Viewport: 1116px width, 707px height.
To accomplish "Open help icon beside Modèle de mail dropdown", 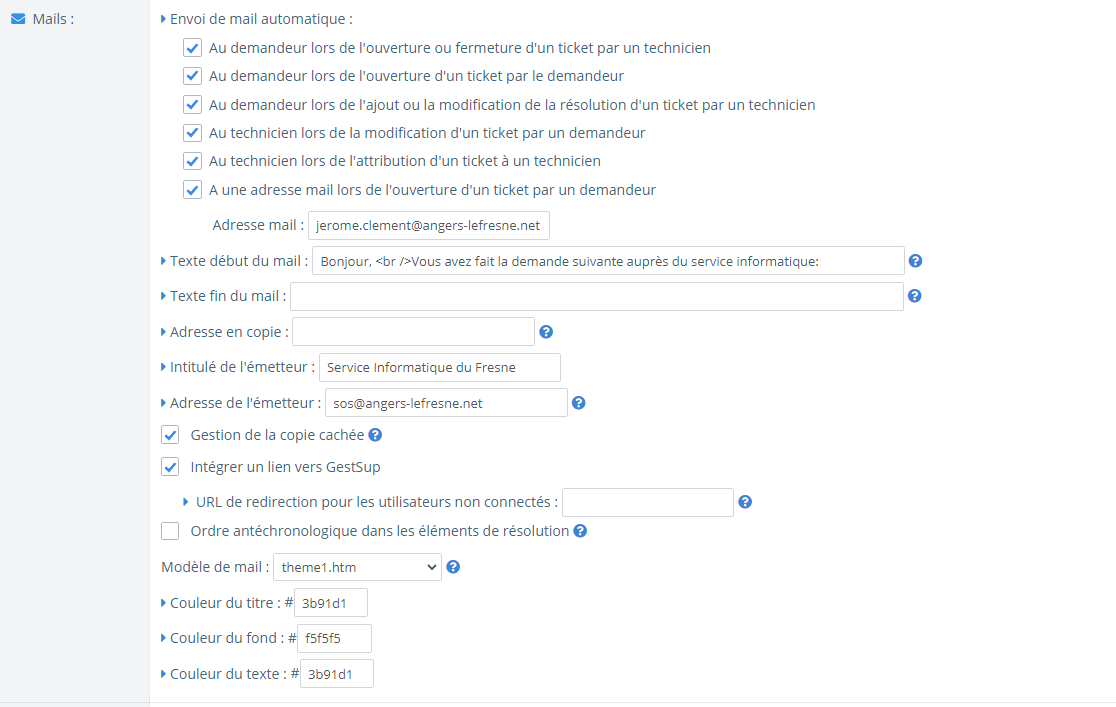I will tap(453, 567).
